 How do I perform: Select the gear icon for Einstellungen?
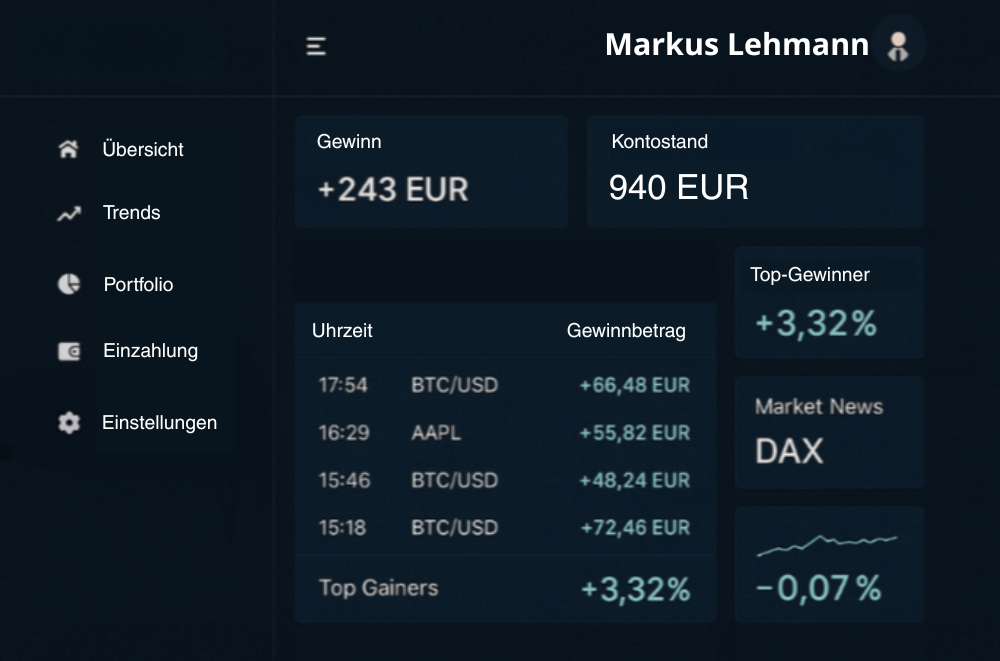[67, 422]
